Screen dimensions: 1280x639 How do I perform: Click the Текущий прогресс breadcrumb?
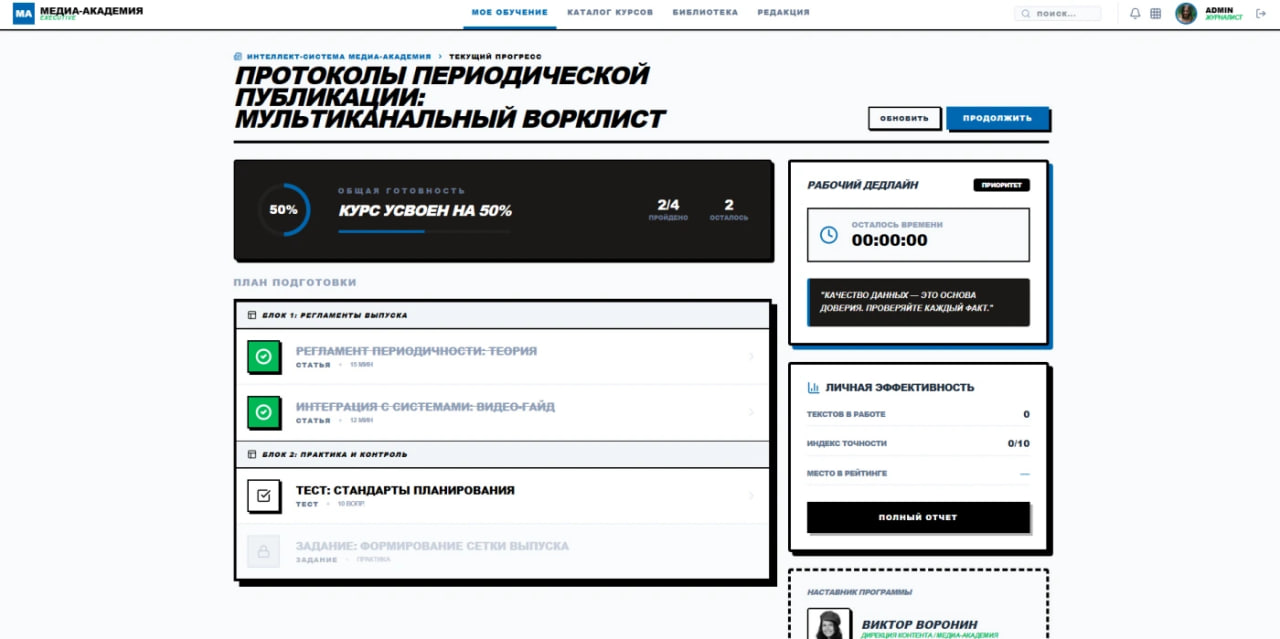pyautogui.click(x=495, y=57)
